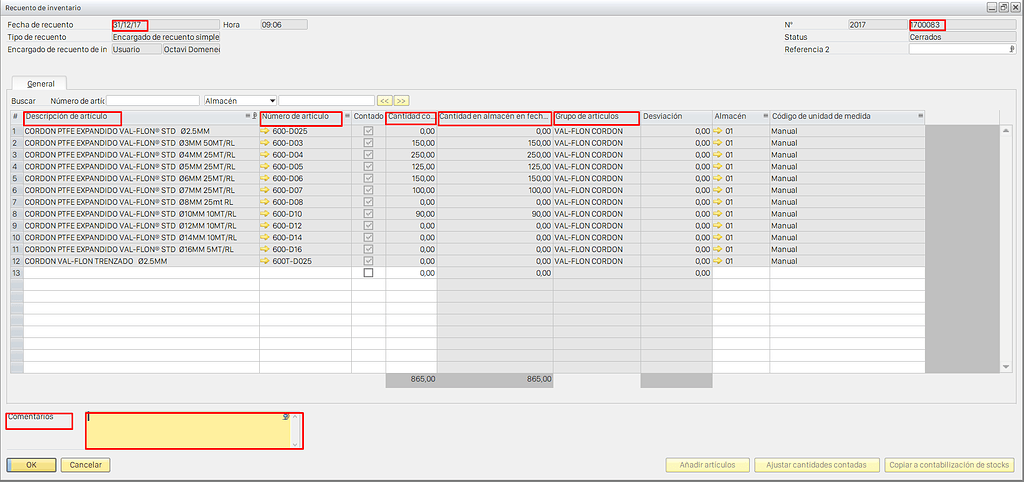Toggle Contado checkbox for 600-D08 row

pyautogui.click(x=368, y=202)
